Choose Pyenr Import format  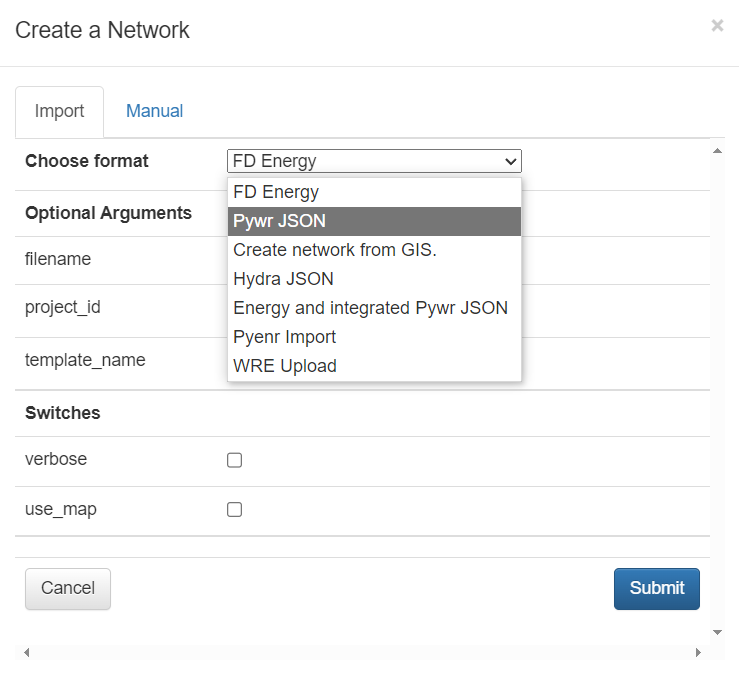tap(285, 337)
